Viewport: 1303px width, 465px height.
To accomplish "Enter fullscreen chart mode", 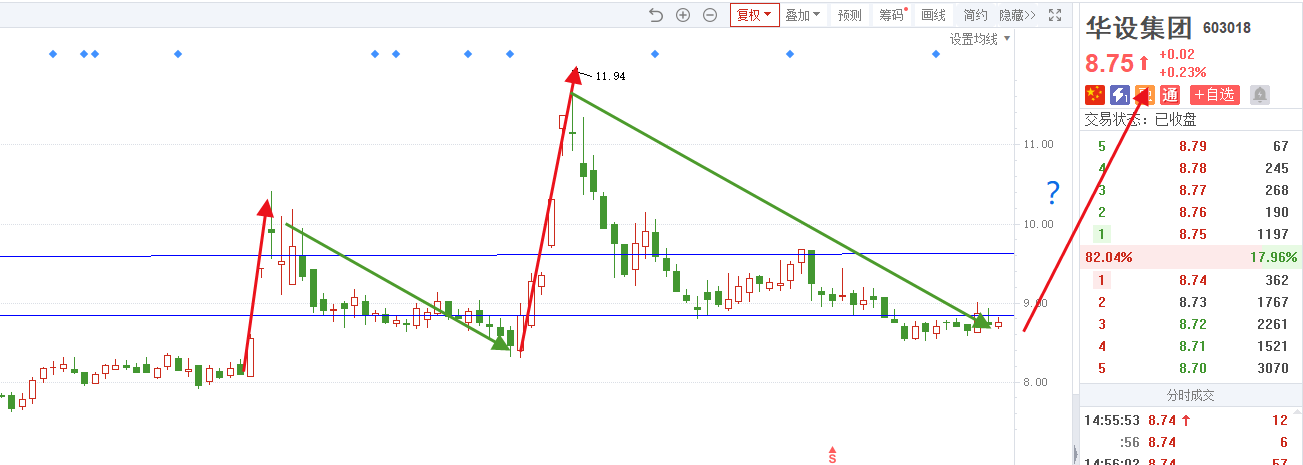I will point(1054,15).
